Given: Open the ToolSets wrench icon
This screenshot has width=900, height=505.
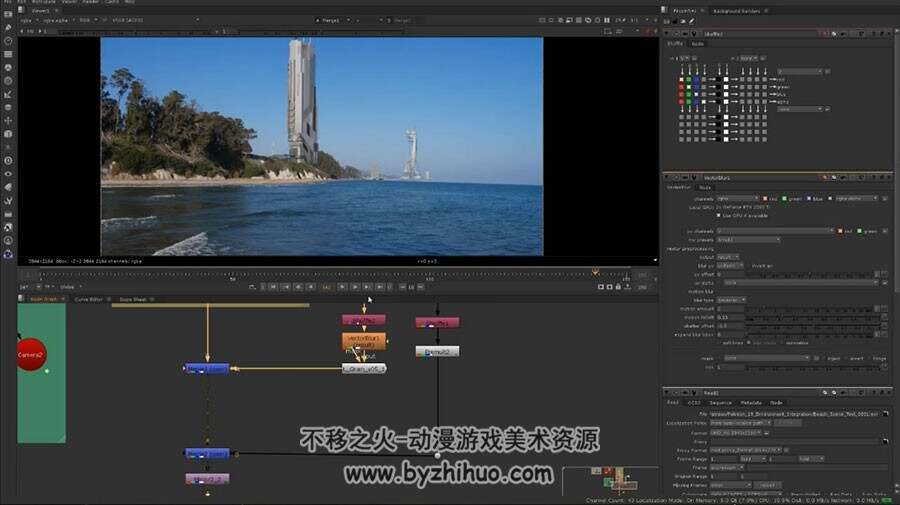Looking at the screenshot, I should click(x=8, y=201).
